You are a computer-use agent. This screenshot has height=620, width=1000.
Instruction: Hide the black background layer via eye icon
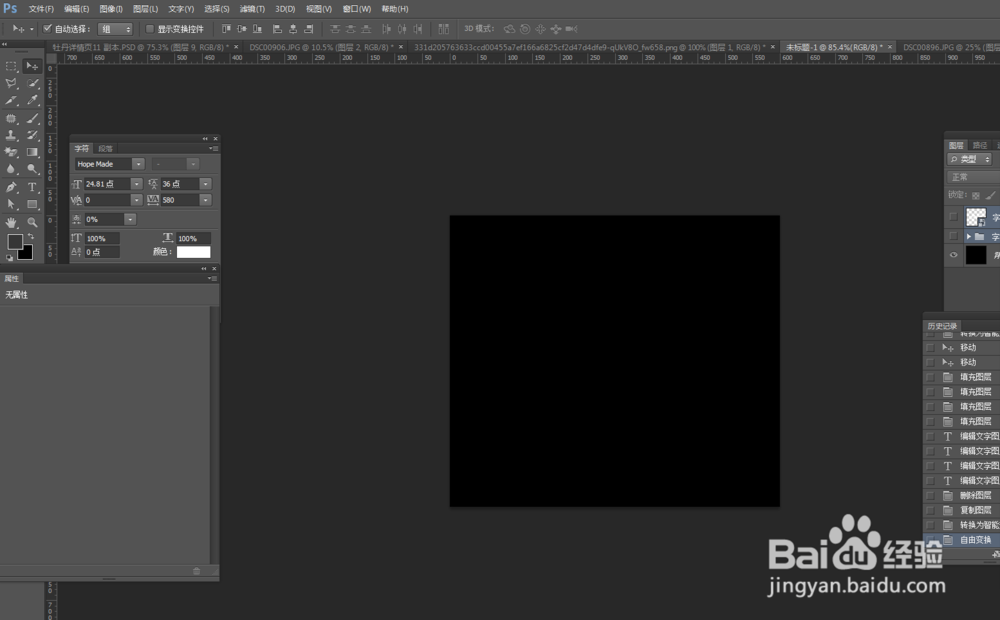(953, 255)
